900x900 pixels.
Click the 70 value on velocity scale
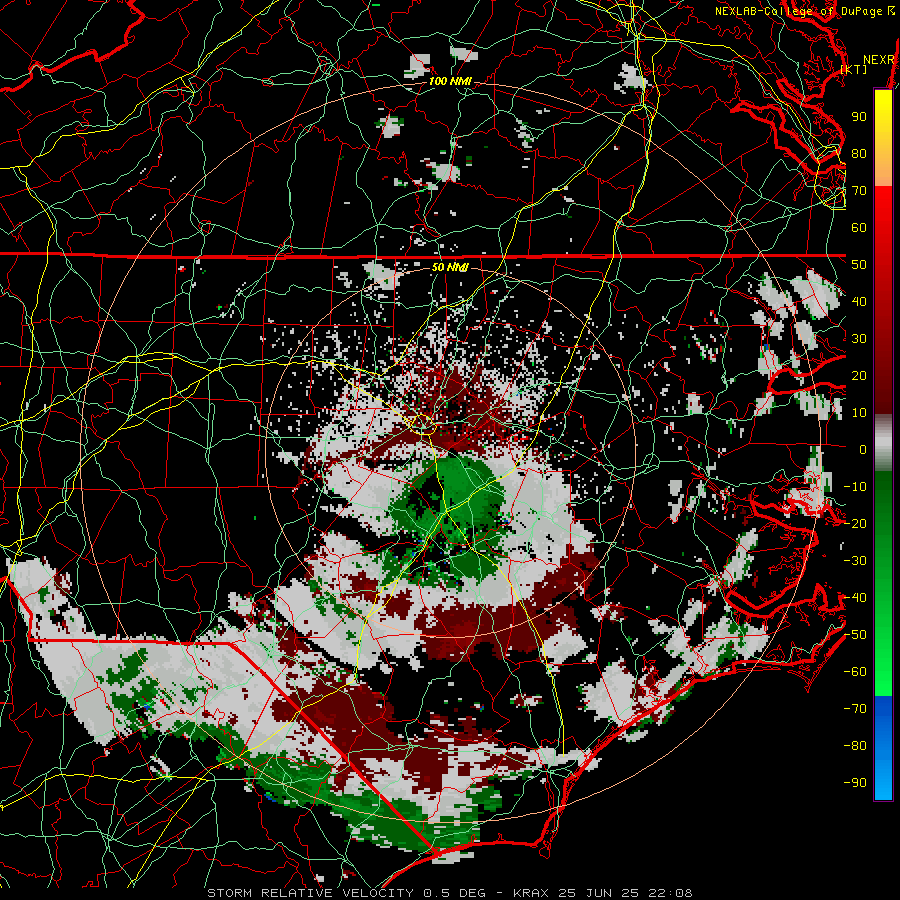click(859, 191)
